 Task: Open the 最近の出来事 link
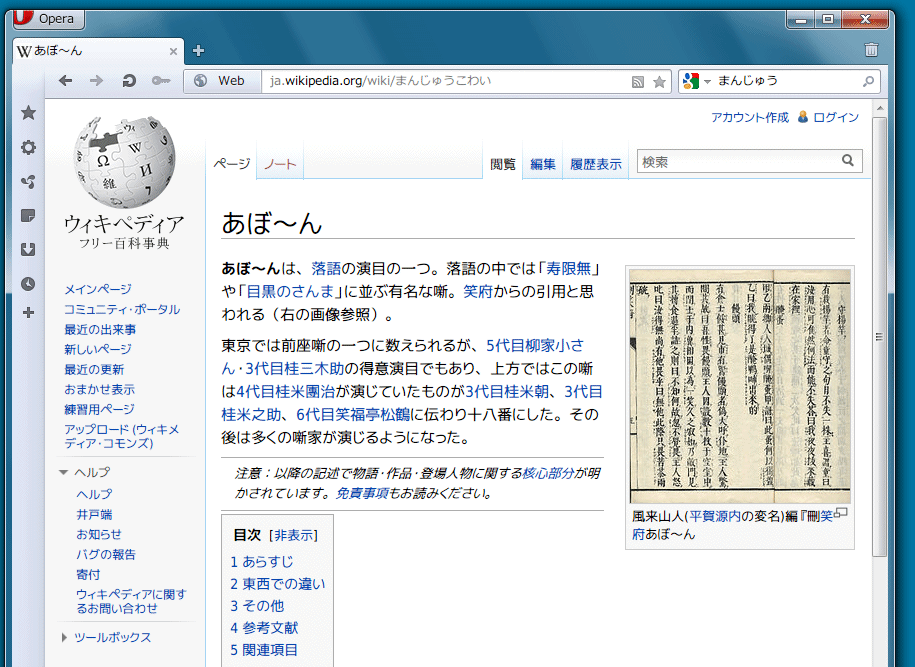point(100,330)
